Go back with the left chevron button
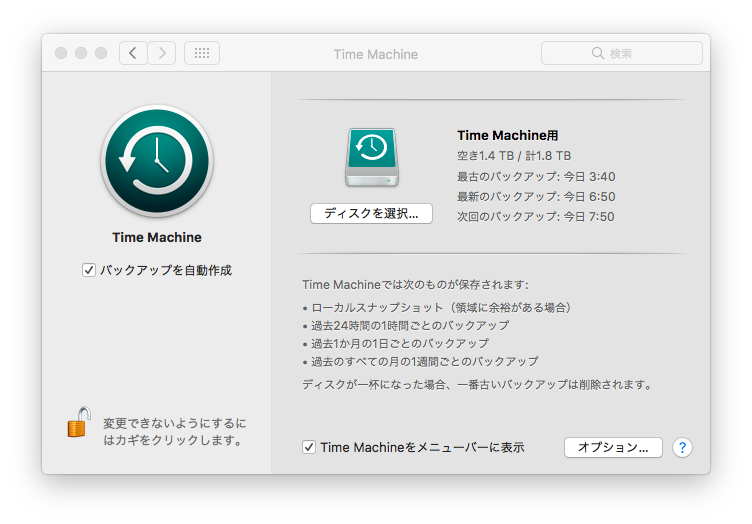The height and width of the screenshot is (524, 752). click(133, 53)
